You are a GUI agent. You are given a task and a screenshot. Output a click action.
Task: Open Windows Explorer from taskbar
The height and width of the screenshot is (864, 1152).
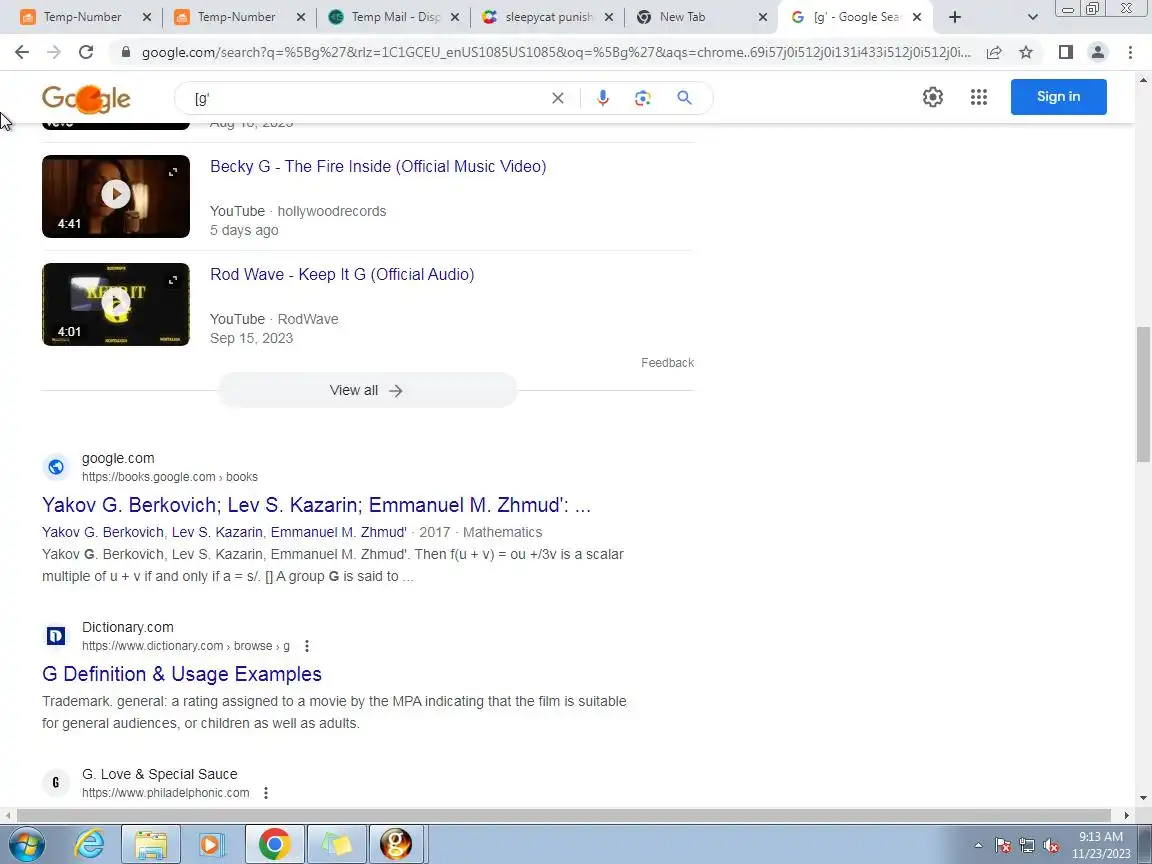151,844
